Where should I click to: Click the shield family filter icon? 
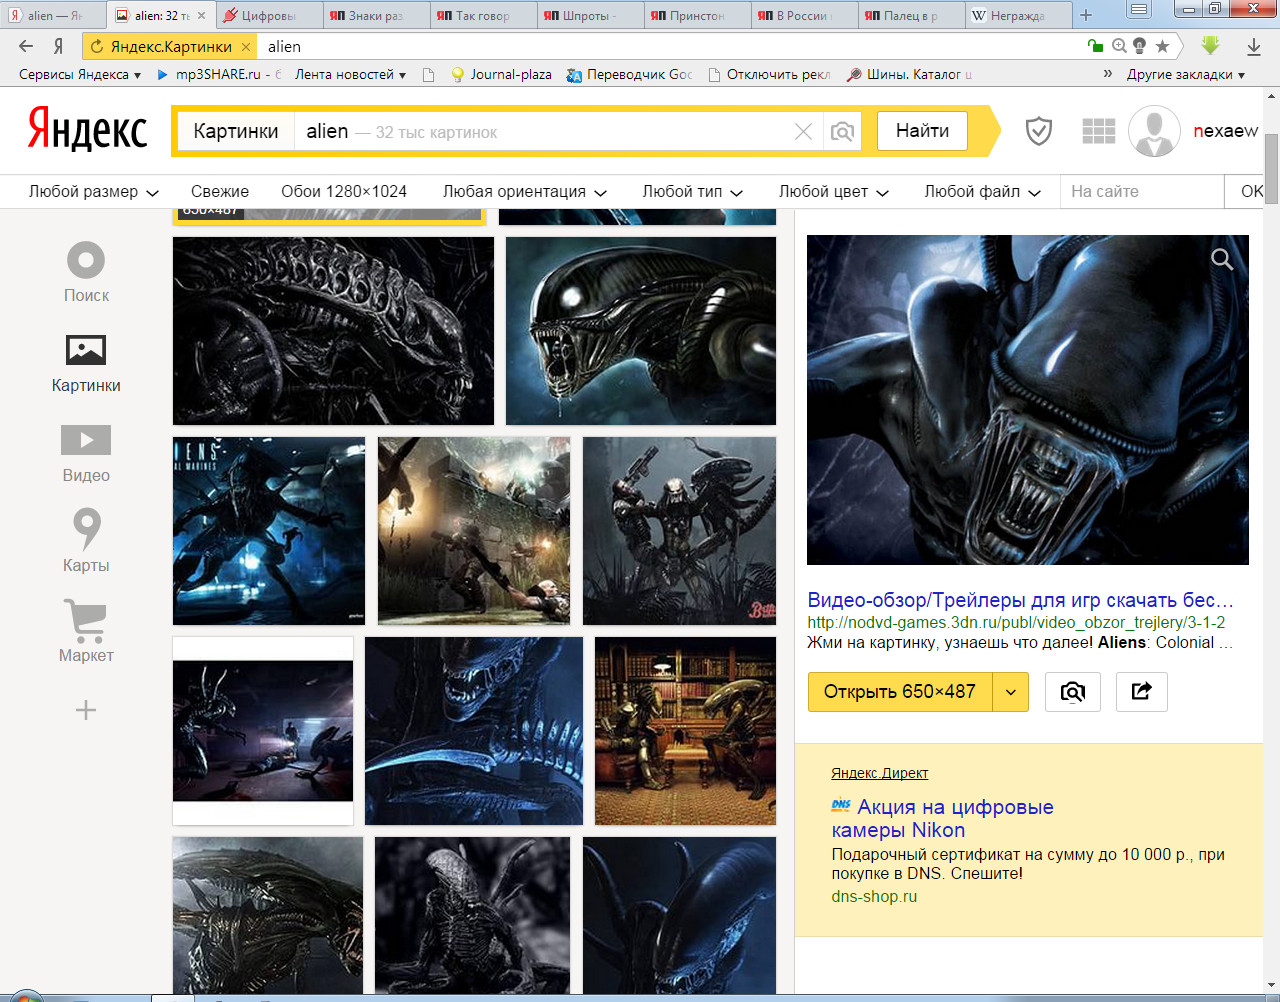[x=1039, y=131]
